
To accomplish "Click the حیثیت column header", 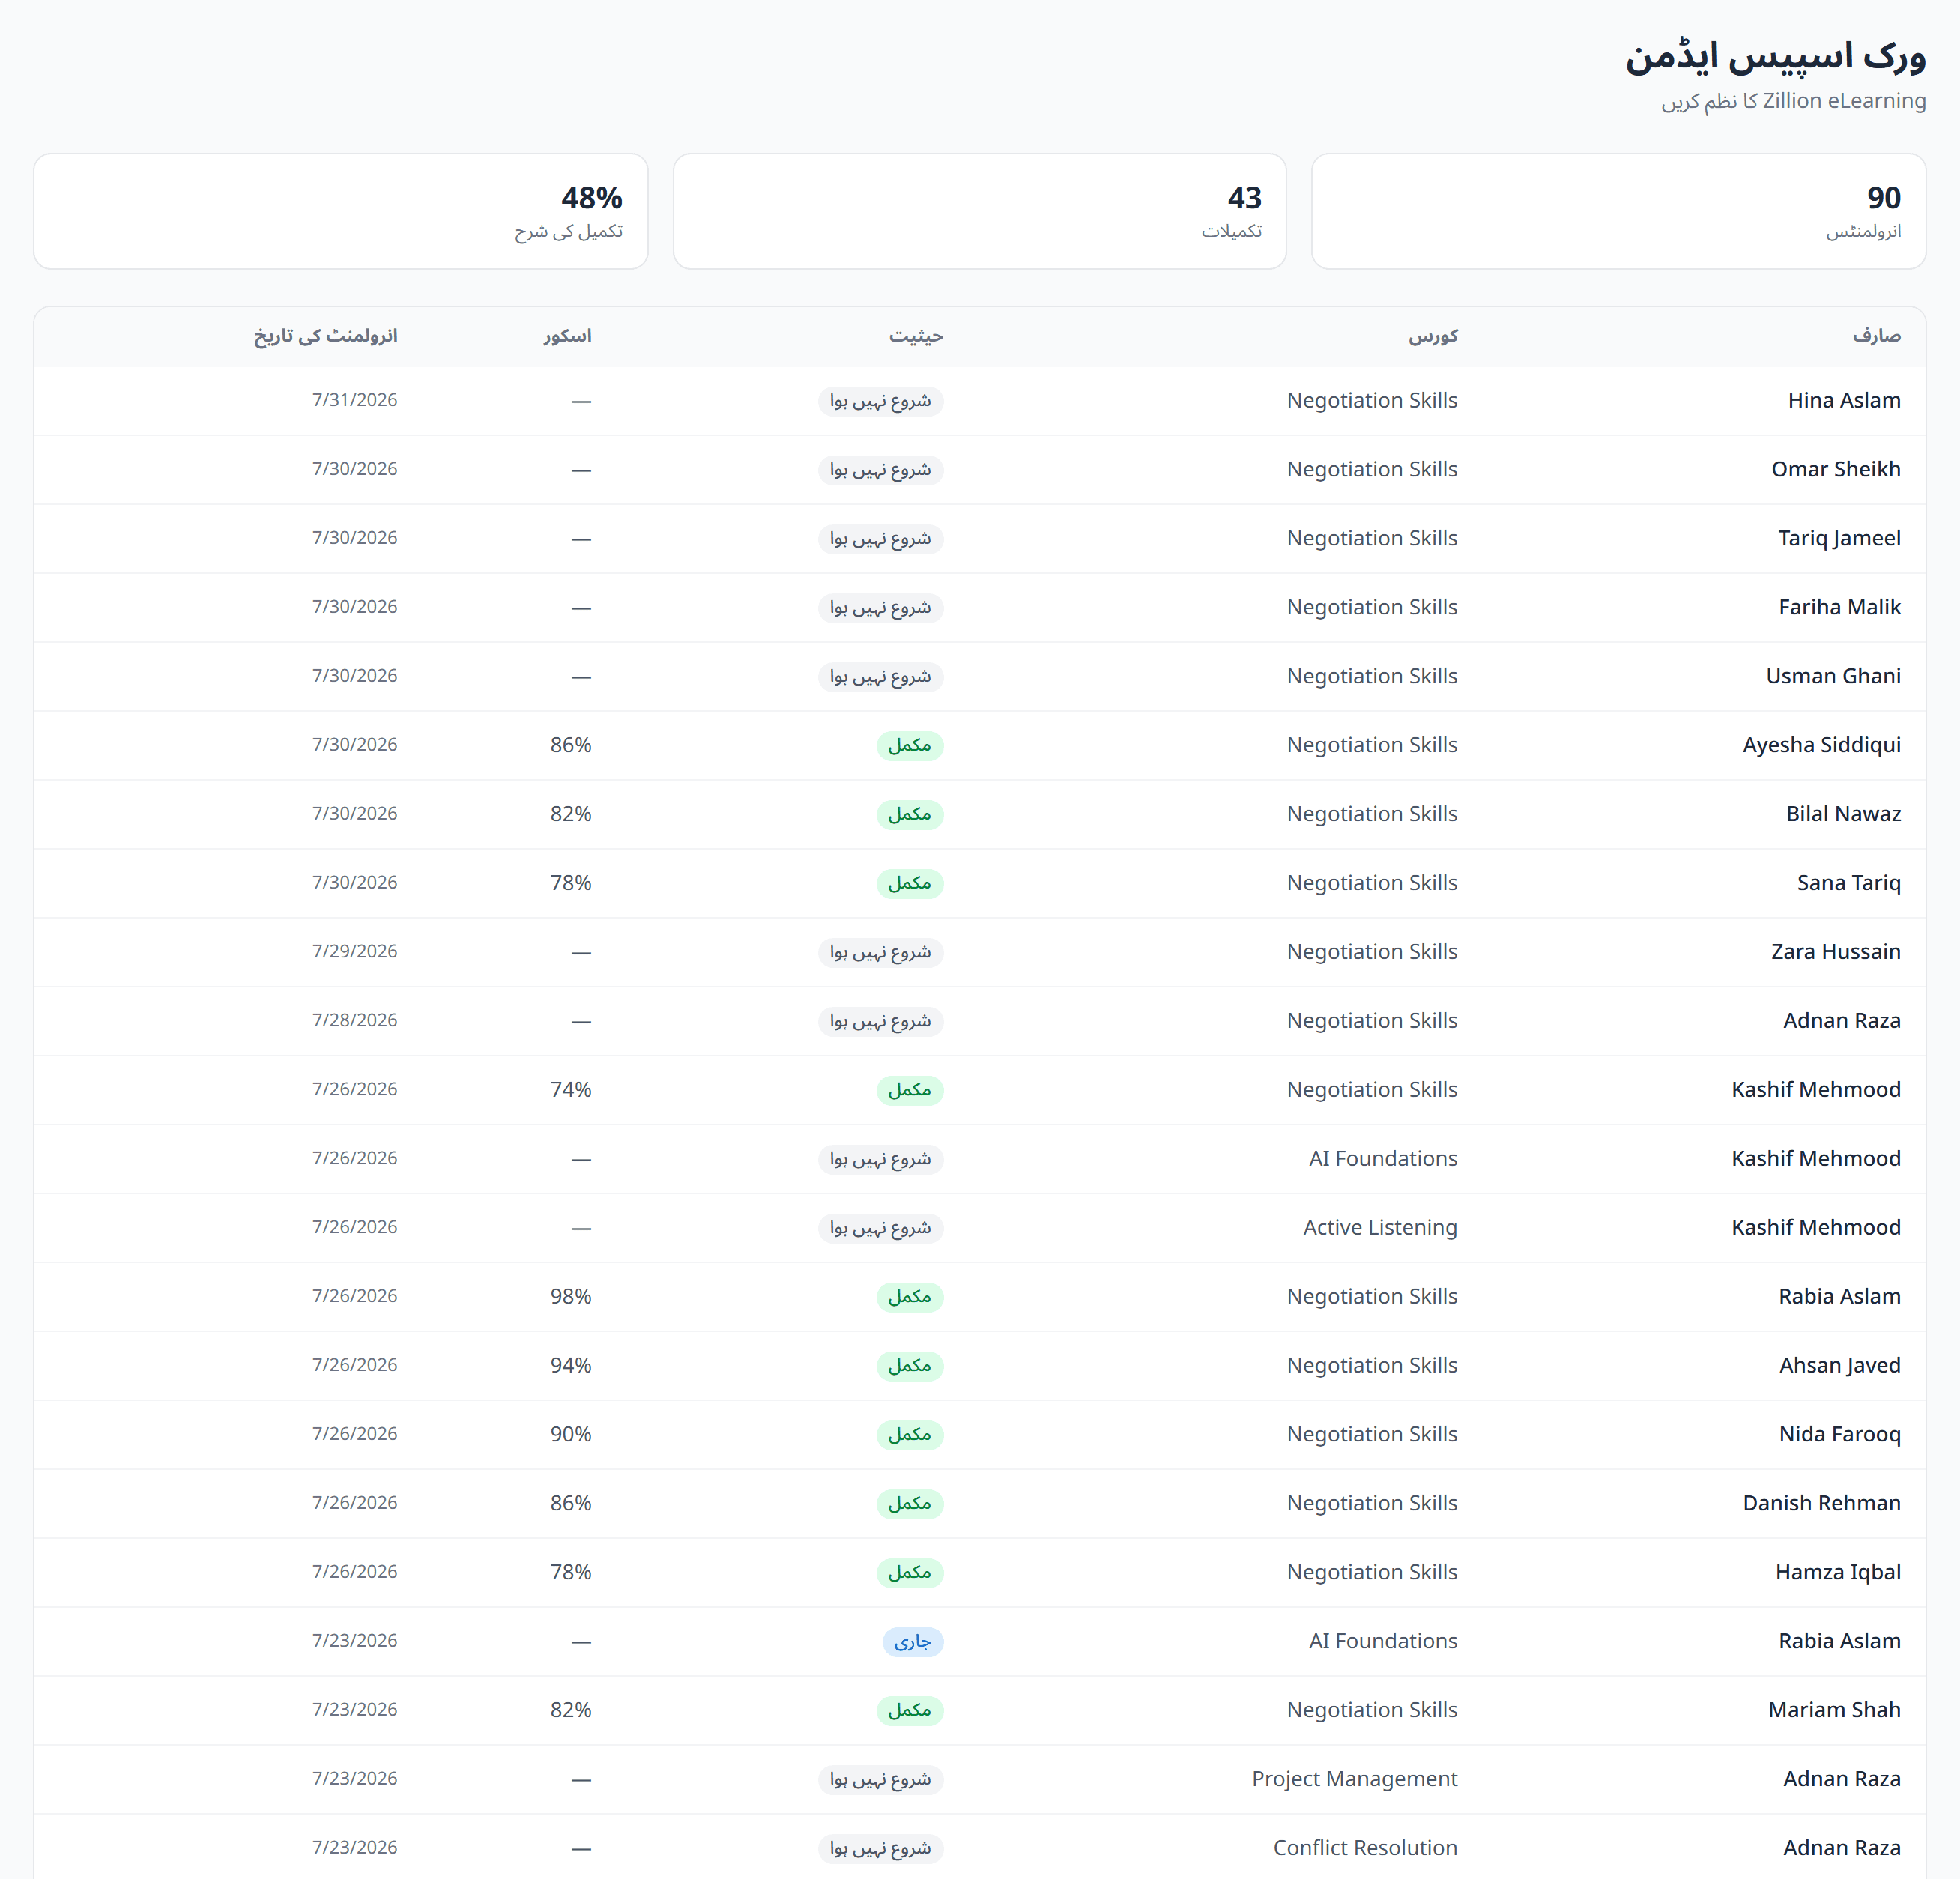I will (916, 336).
